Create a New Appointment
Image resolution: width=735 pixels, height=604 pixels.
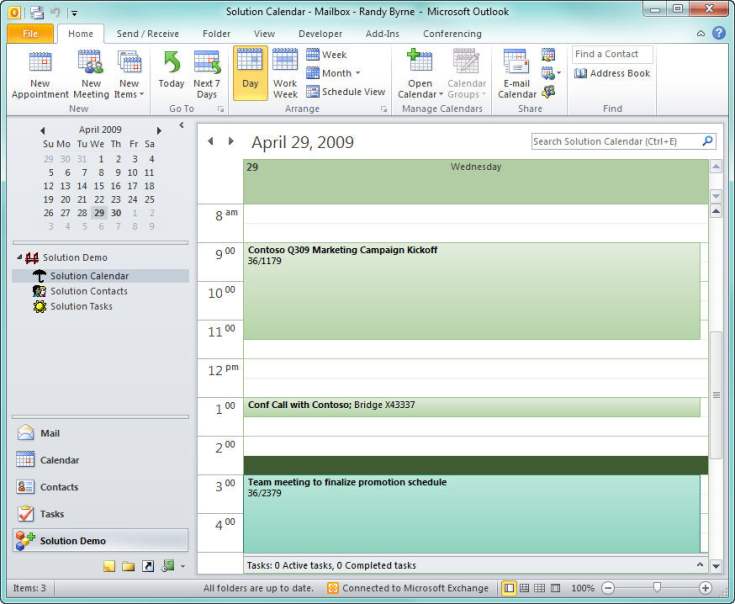[40, 75]
